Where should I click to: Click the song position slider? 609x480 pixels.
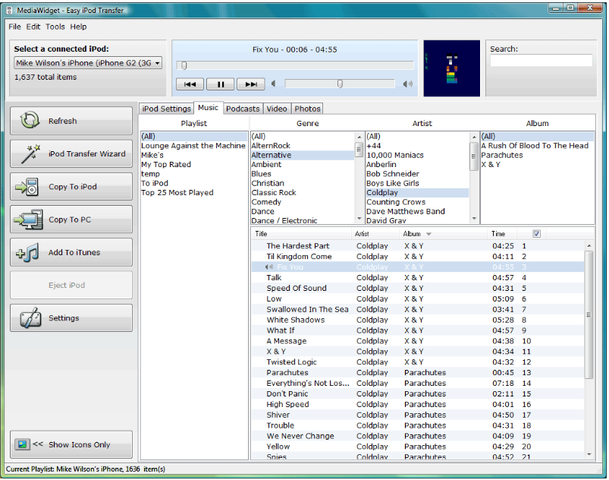pos(295,66)
